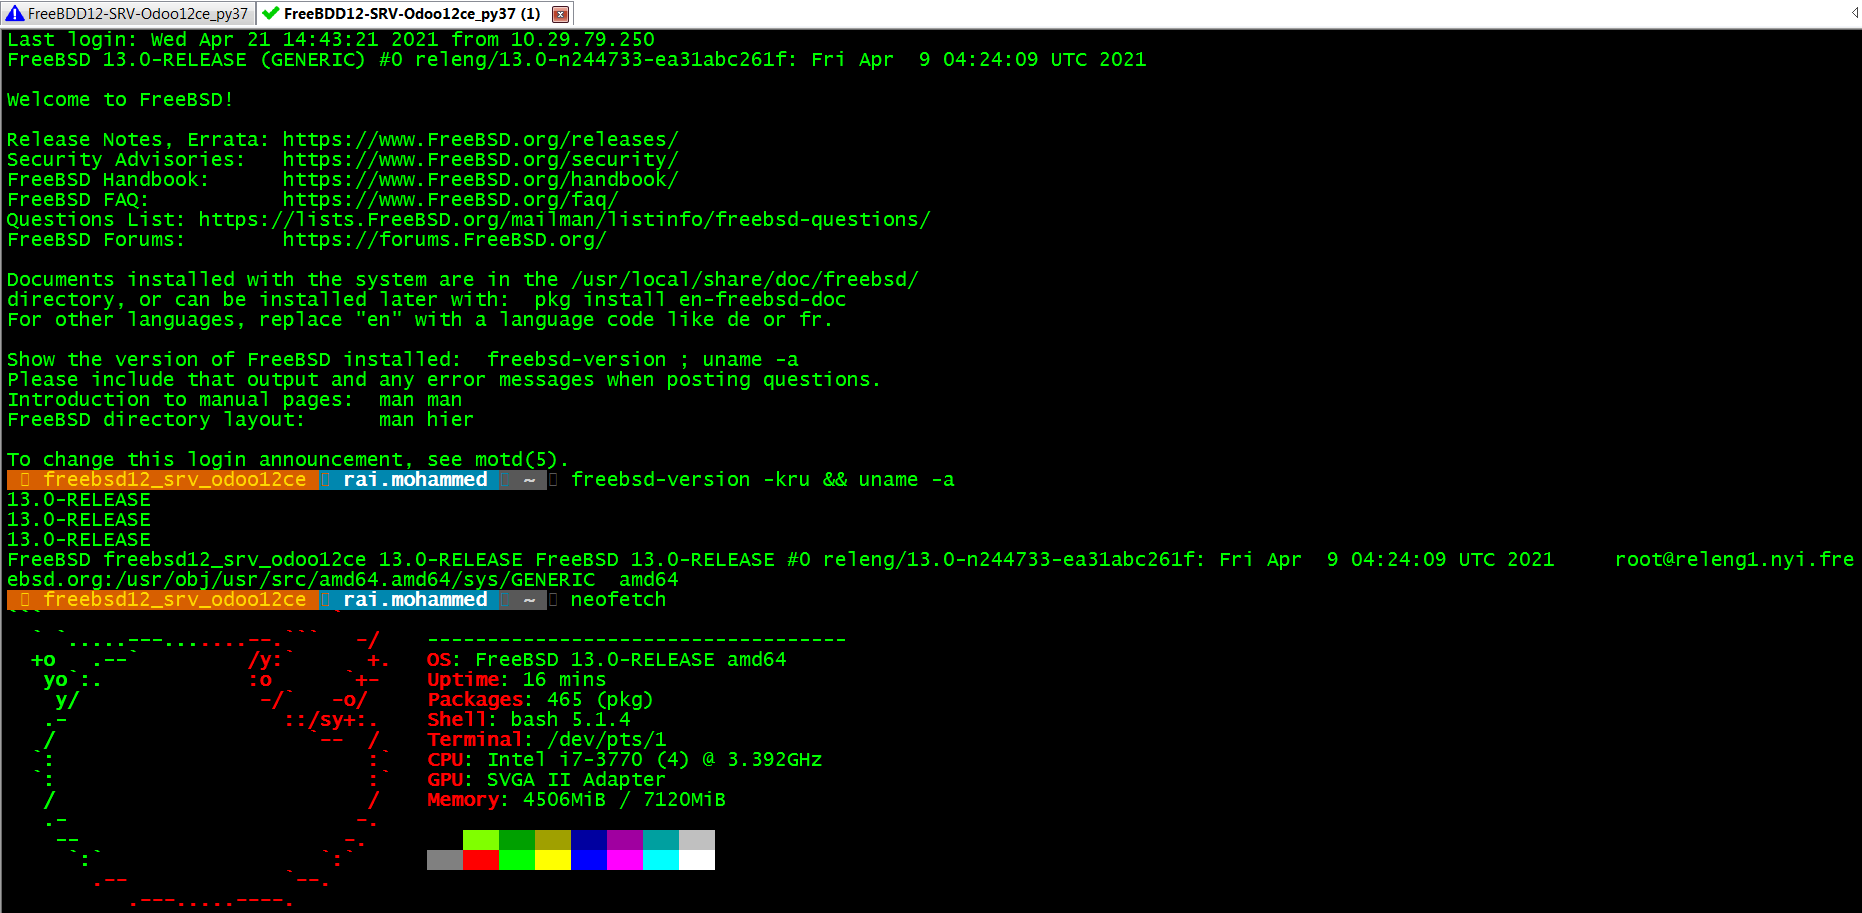Screen dimensions: 1862x913
Task: Click the freebsd-questions mailing list URL
Action: click(564, 220)
